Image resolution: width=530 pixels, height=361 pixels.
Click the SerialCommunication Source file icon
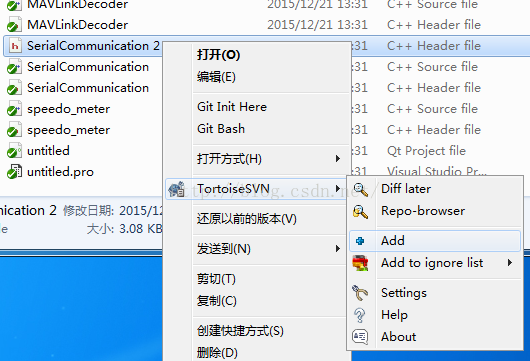[x=14, y=67]
